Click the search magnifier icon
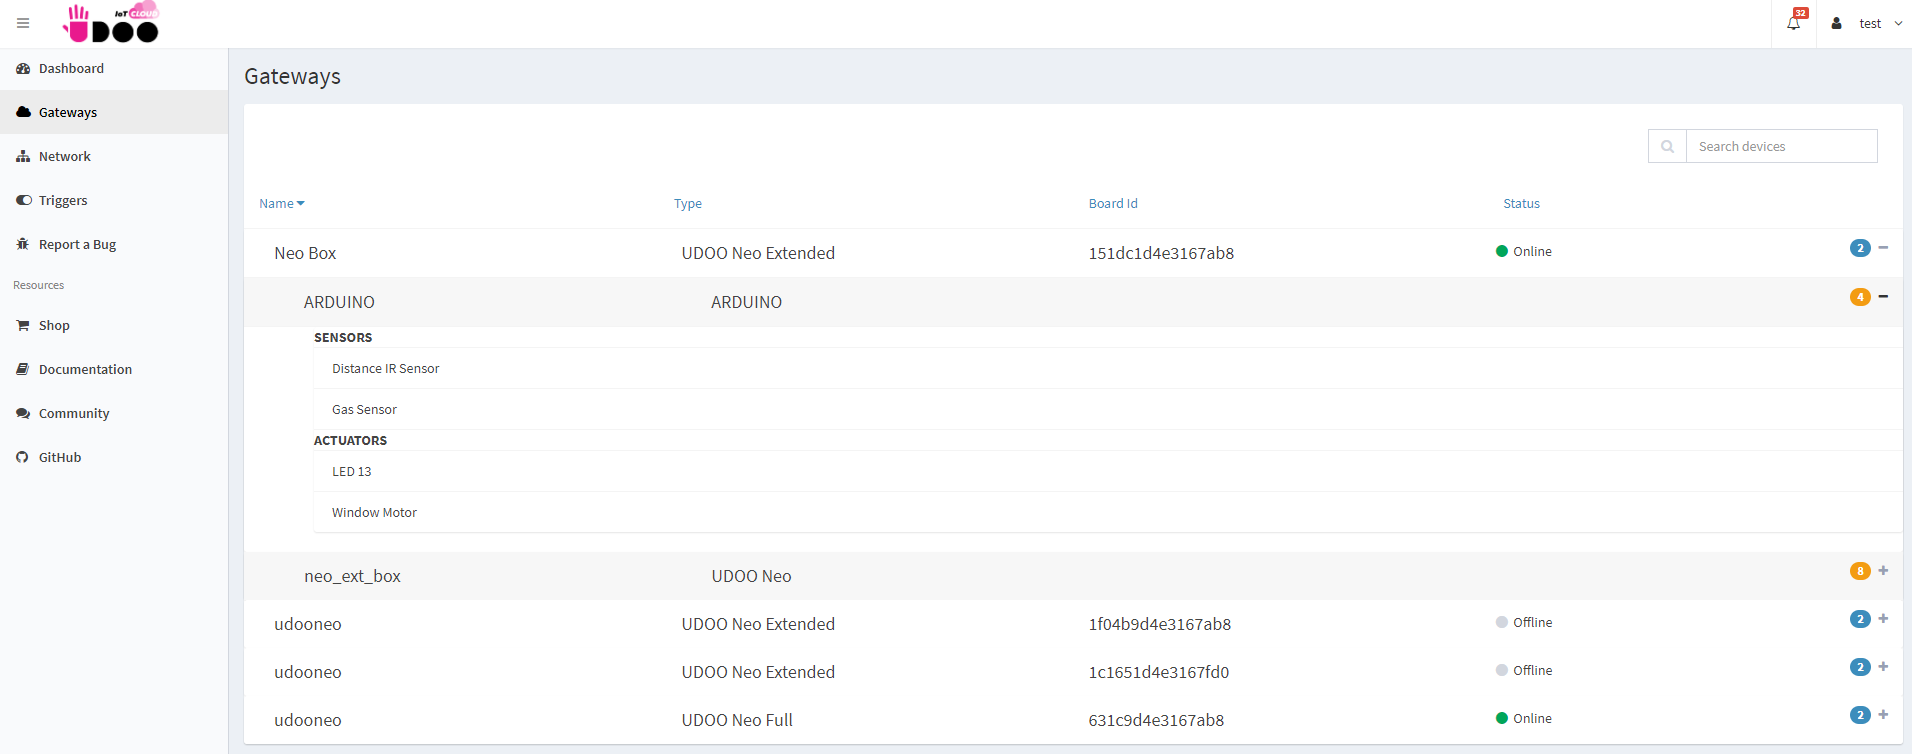Screen dimensions: 1912x754 [1667, 146]
